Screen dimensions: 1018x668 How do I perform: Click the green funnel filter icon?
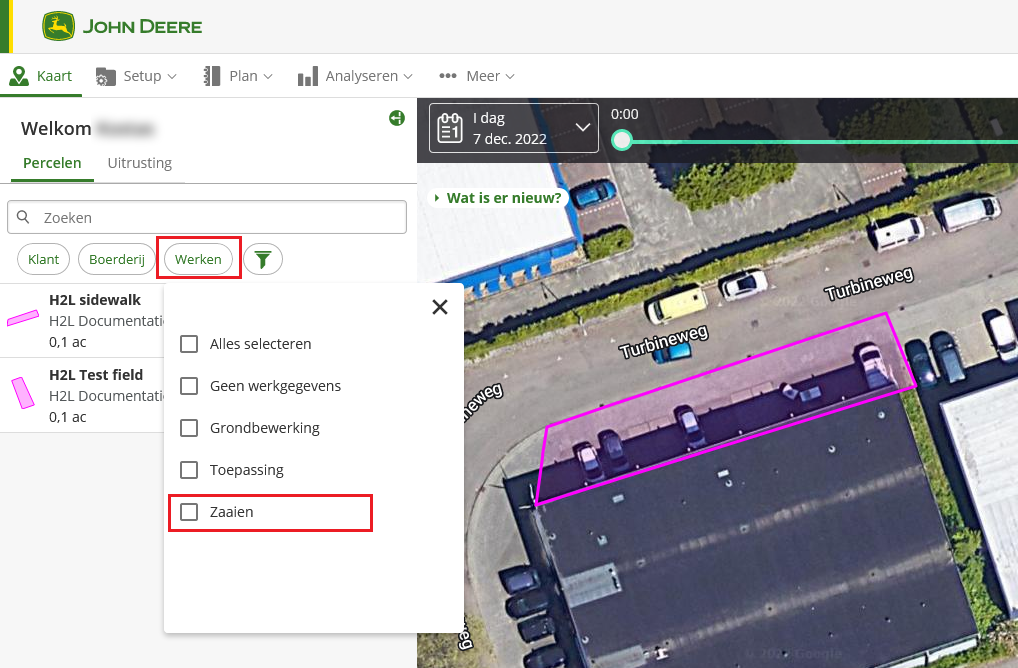coord(263,260)
